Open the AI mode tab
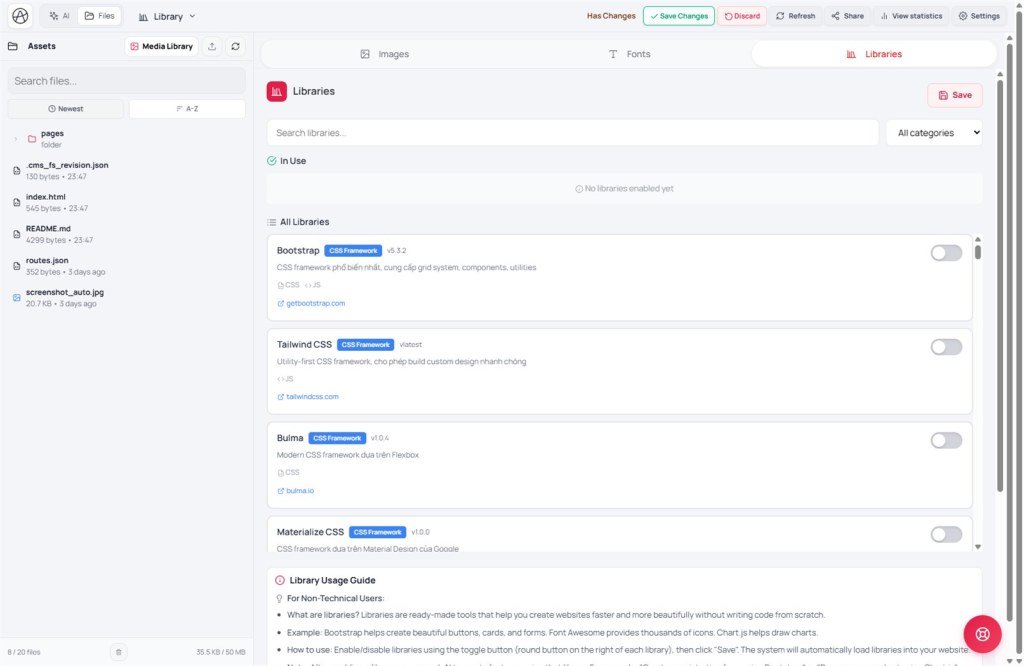Image resolution: width=1024 pixels, height=666 pixels. [59, 16]
